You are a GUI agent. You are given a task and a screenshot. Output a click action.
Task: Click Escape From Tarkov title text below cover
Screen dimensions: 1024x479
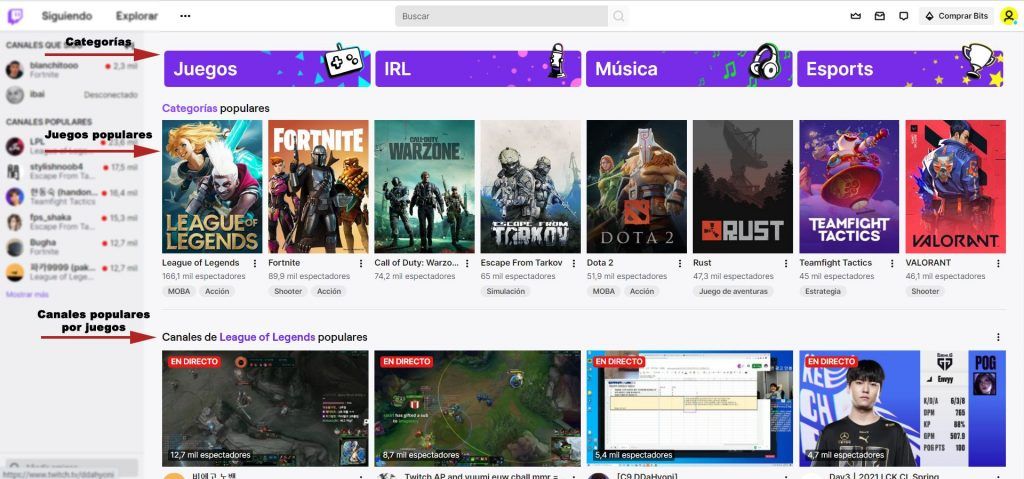pos(521,263)
